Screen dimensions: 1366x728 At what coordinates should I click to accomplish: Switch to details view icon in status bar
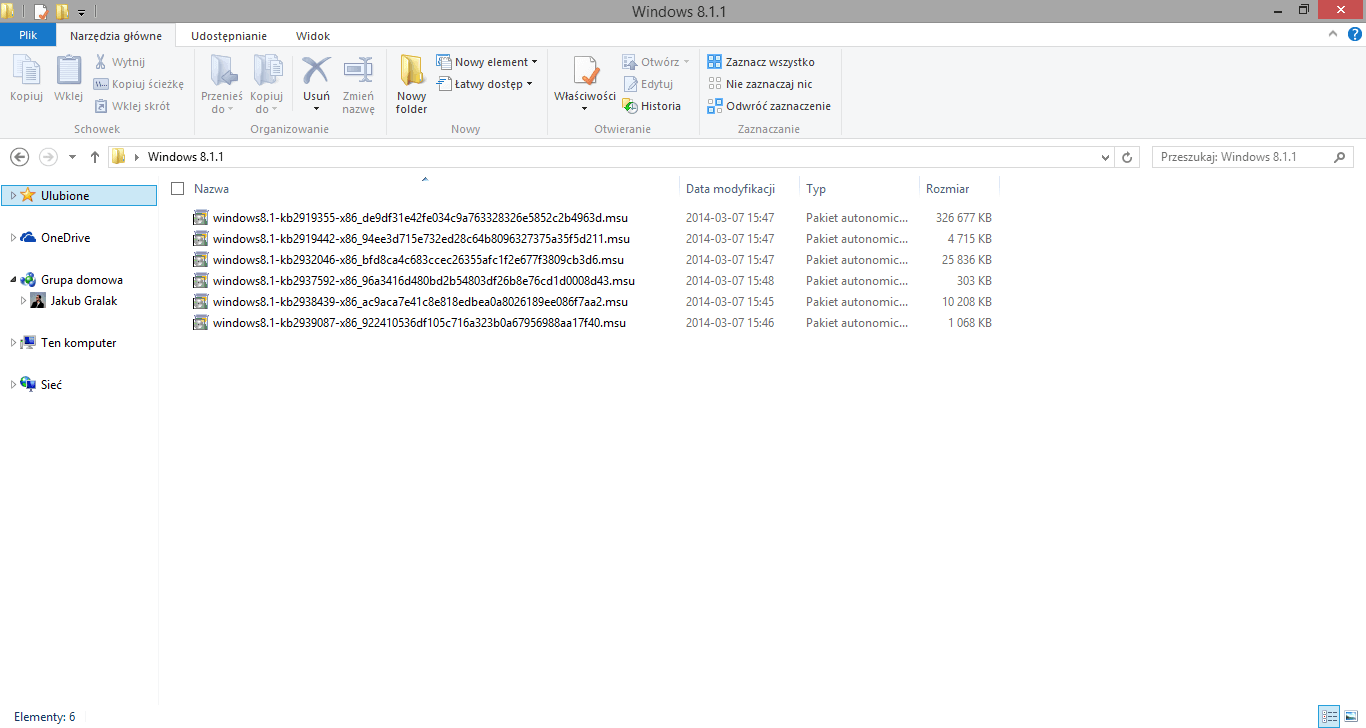pos(1329,717)
